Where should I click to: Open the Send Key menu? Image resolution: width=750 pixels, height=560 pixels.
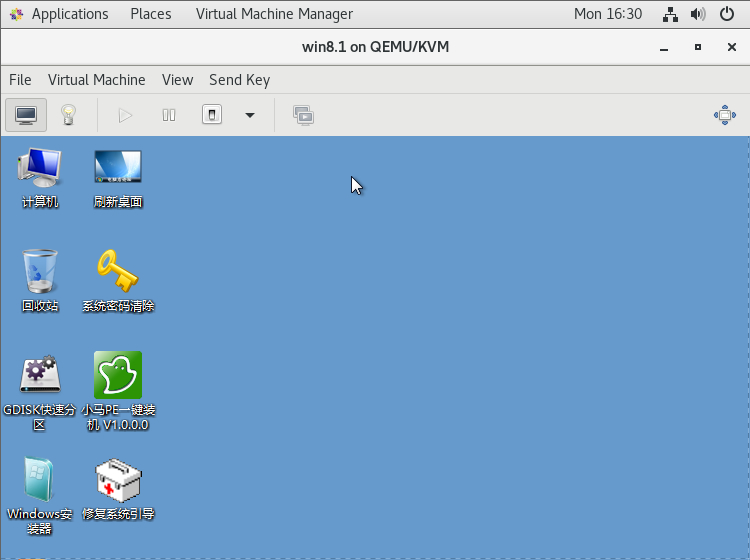(240, 80)
